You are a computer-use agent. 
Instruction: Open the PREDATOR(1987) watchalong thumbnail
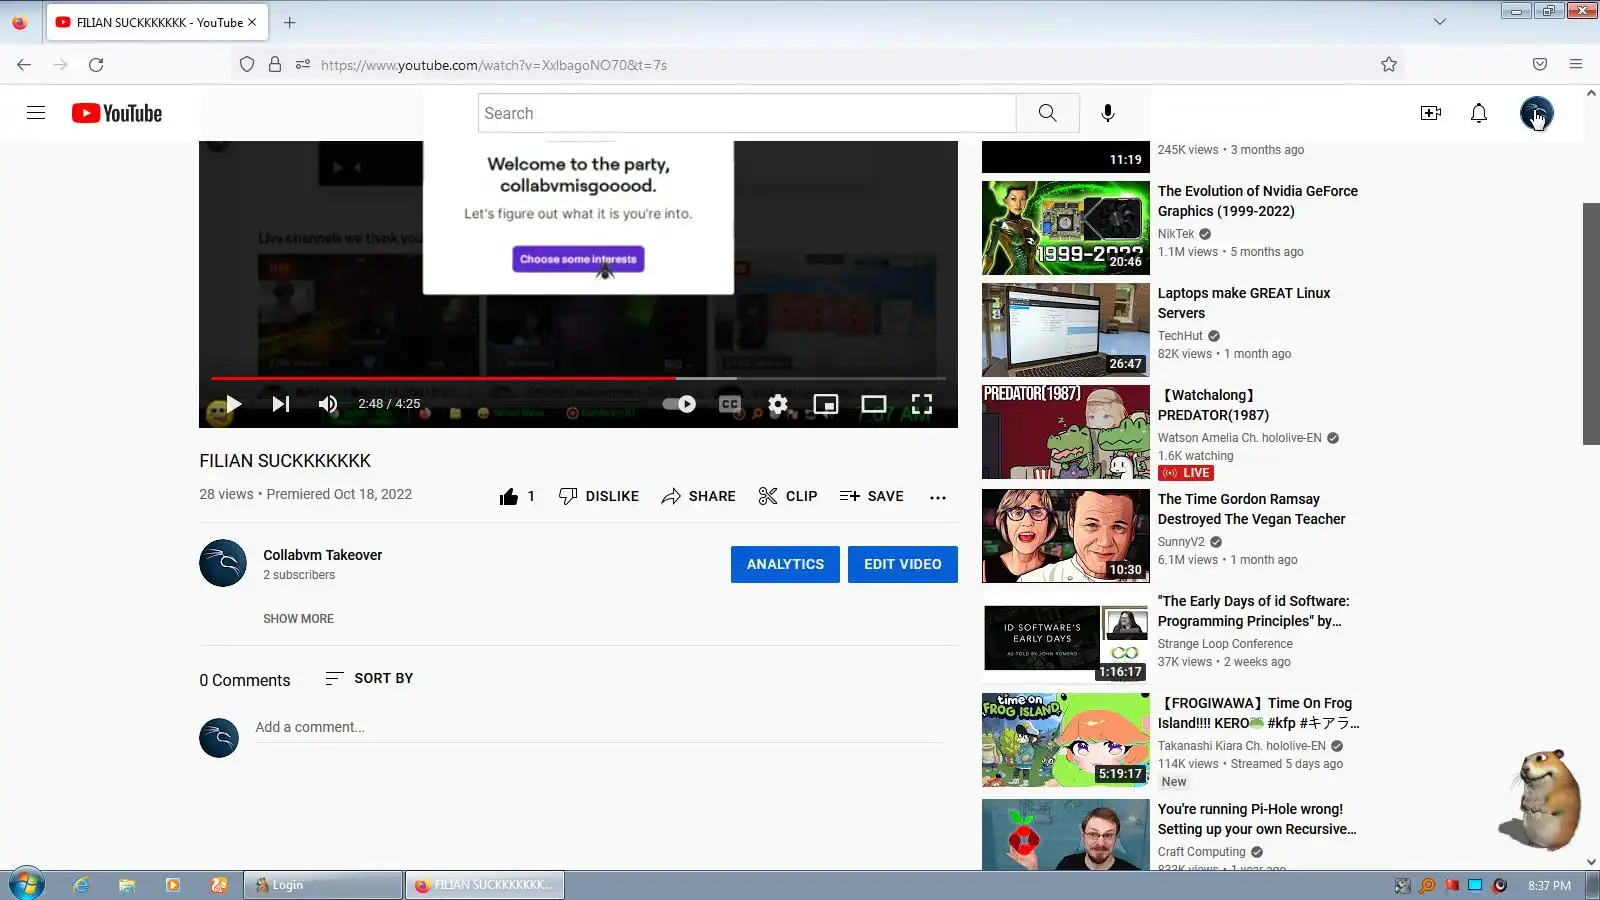(x=1066, y=432)
